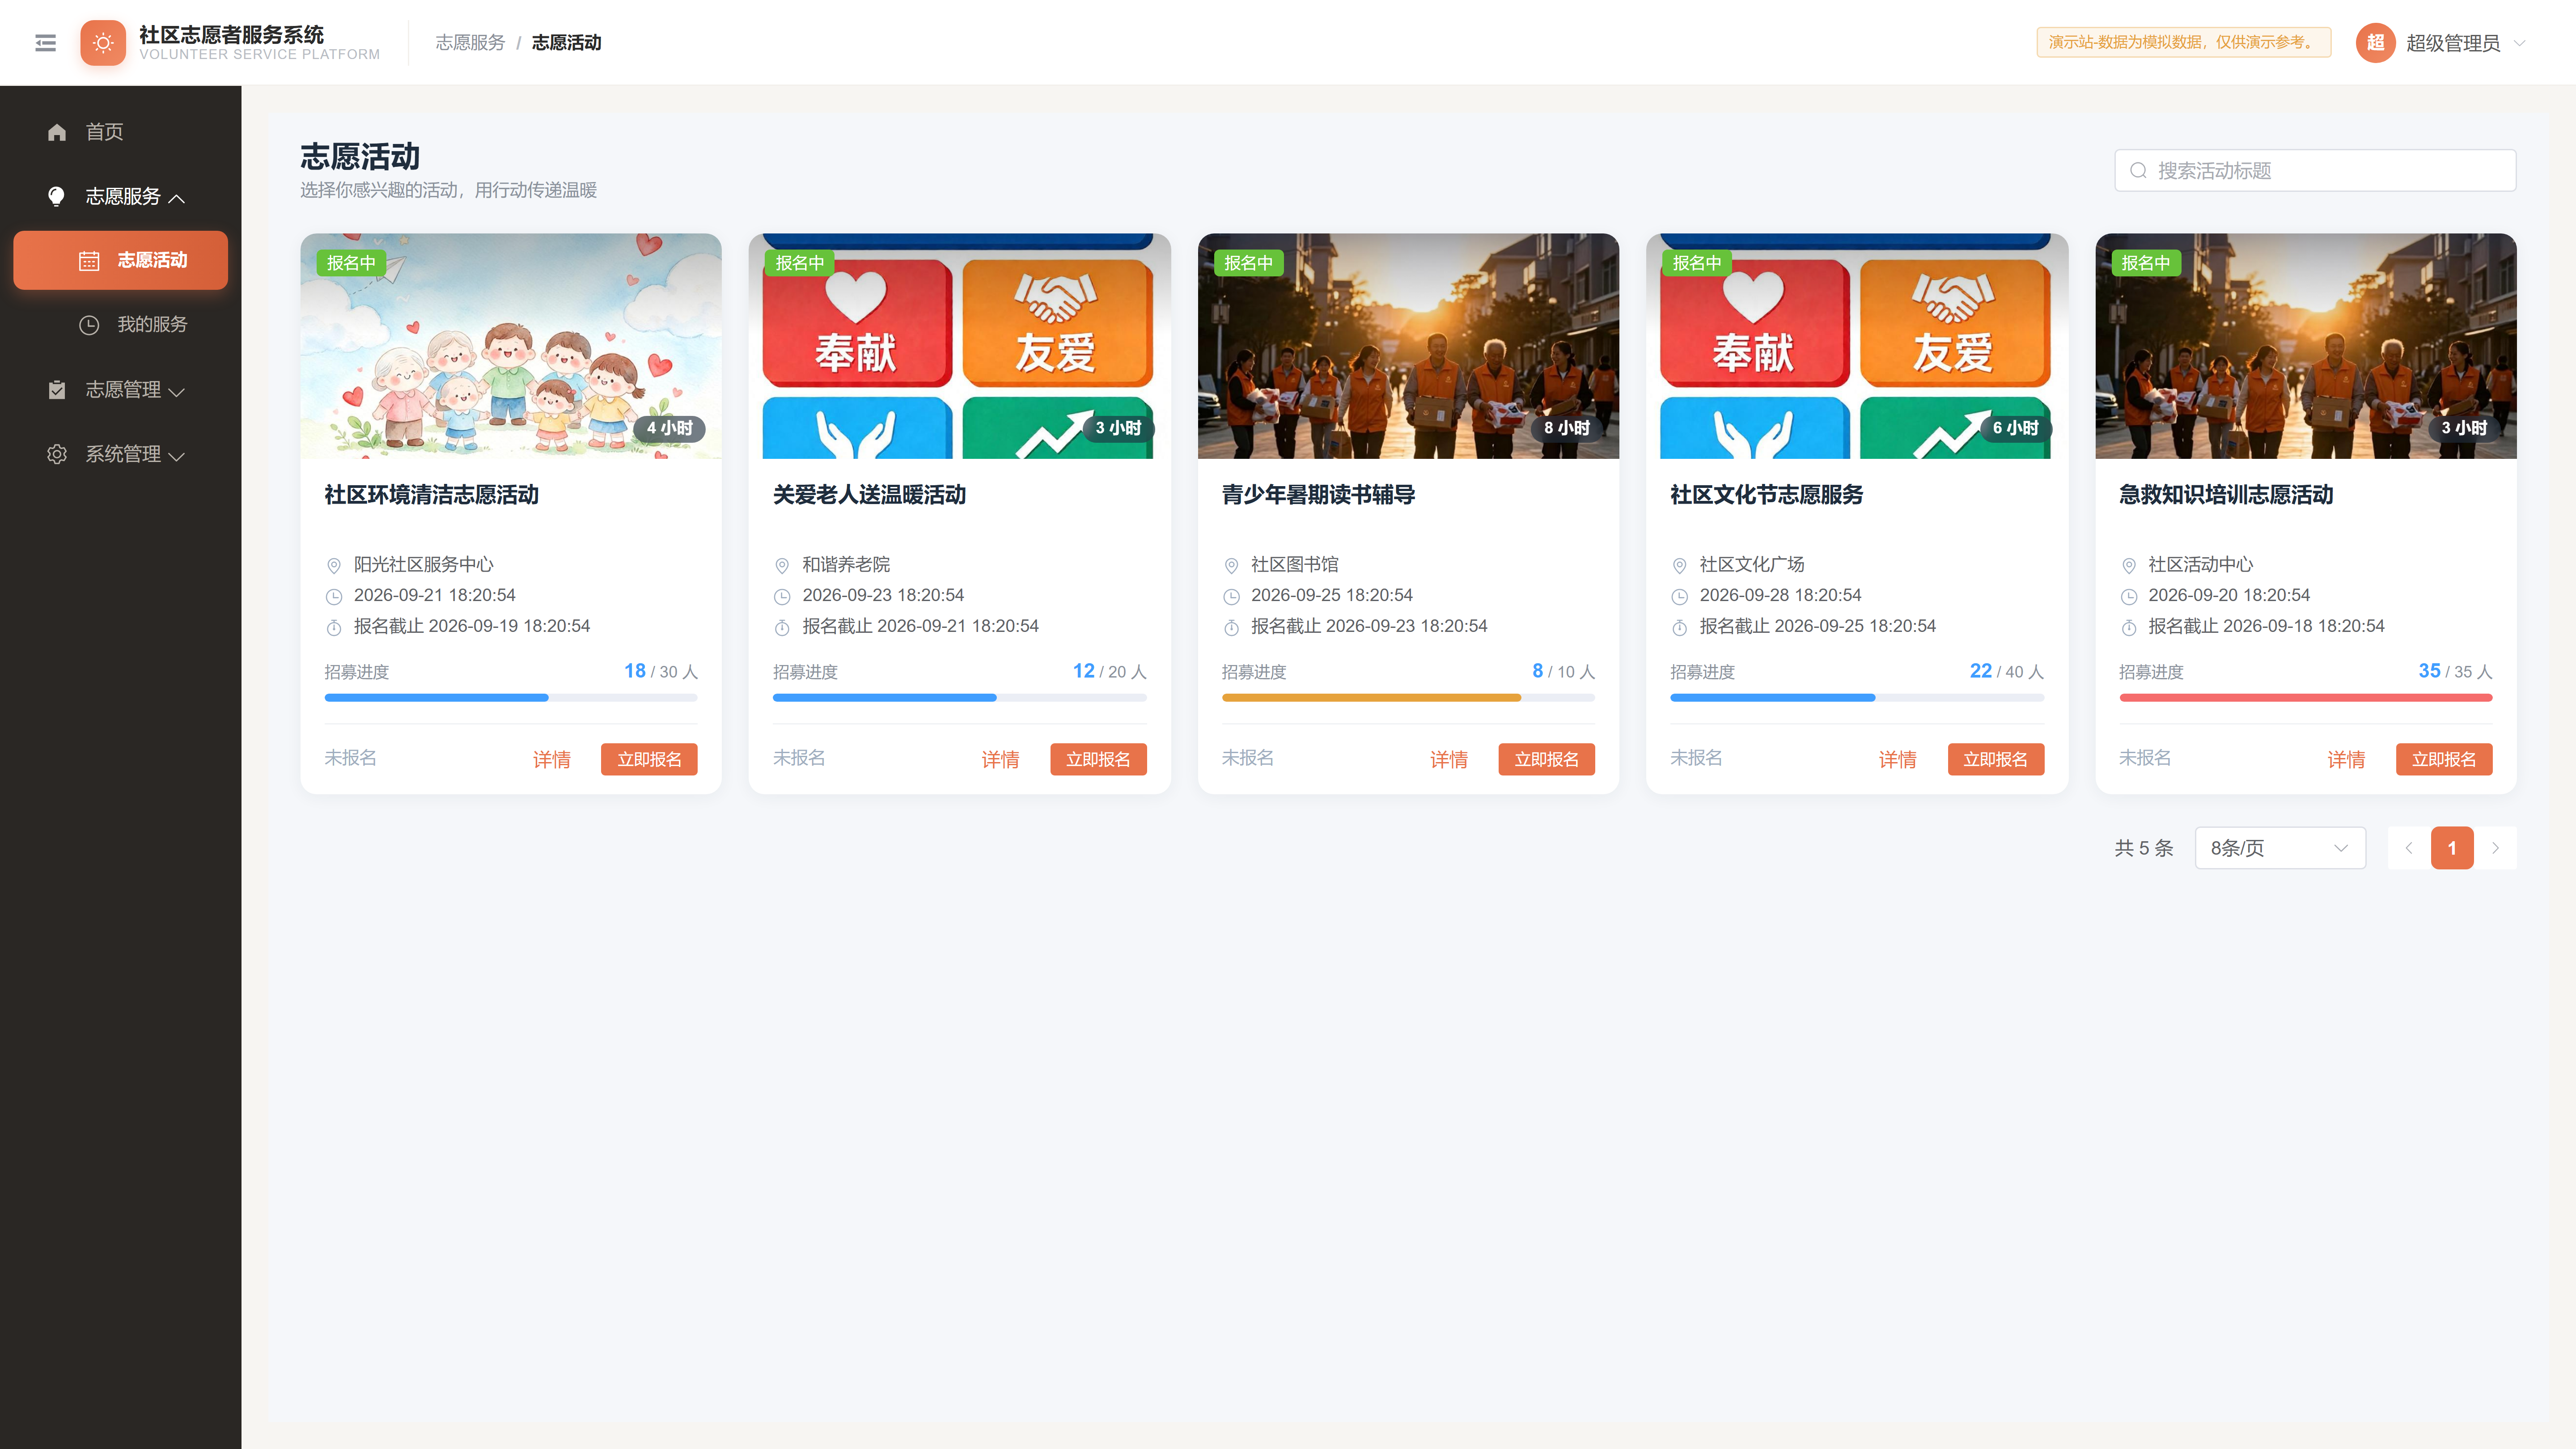Expand the 志愿管理 sidebar menu arrow
The image size is (2576, 1449).
pos(177,392)
